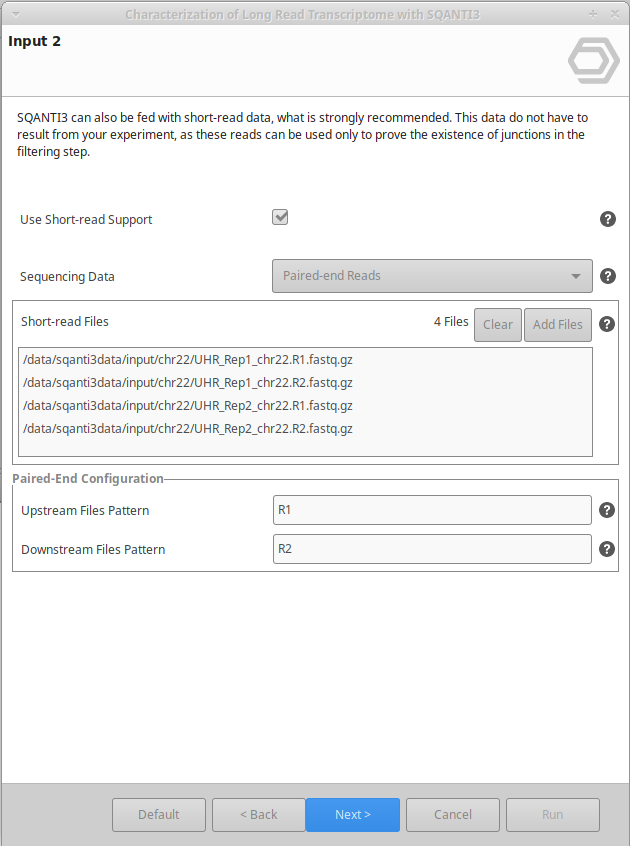This screenshot has height=846, width=630.
Task: Toggle the Use Short-read Support checkbox
Action: [280, 217]
